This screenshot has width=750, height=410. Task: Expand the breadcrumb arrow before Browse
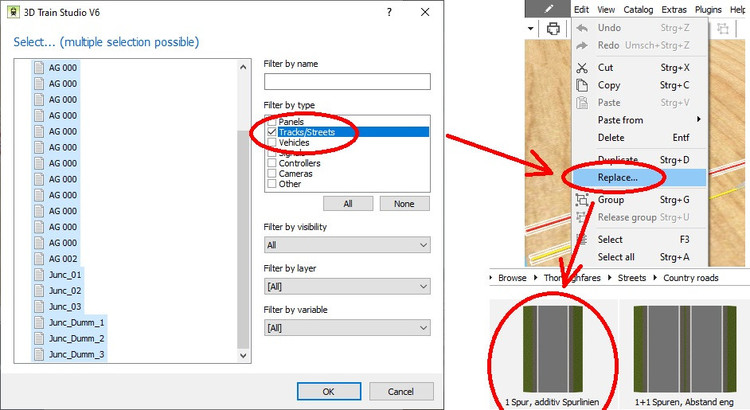point(491,277)
